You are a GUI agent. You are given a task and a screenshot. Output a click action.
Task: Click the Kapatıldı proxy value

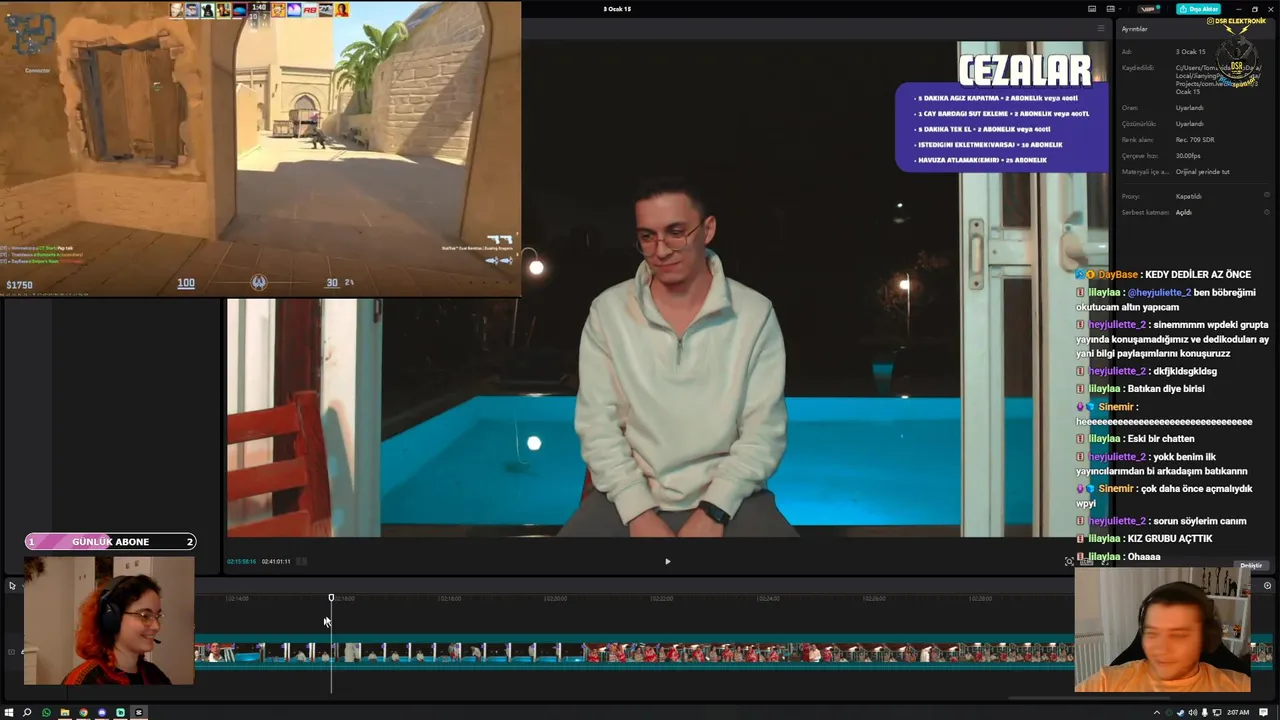click(1188, 196)
